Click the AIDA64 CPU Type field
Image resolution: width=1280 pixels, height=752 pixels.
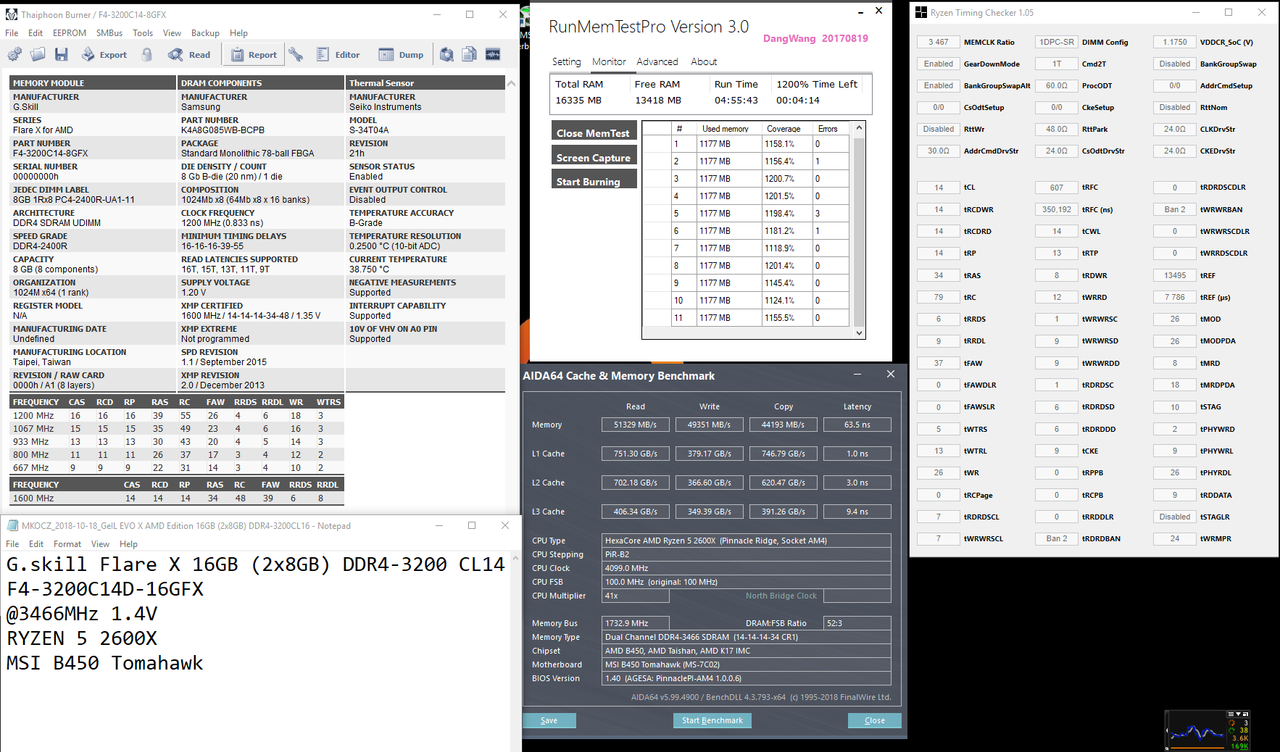(746, 541)
